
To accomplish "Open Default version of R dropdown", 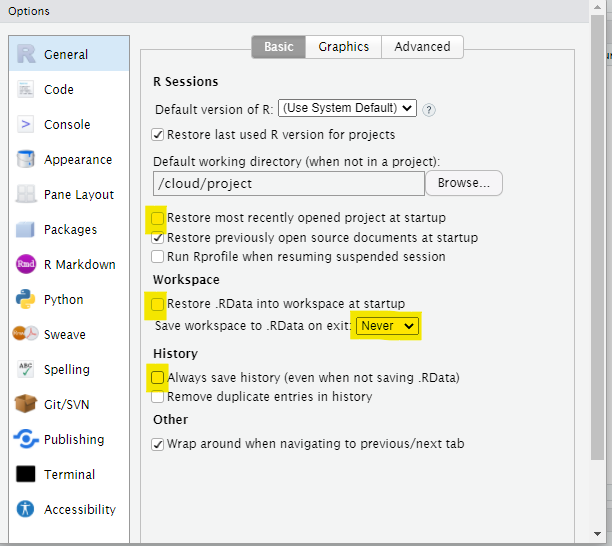I will tap(347, 108).
